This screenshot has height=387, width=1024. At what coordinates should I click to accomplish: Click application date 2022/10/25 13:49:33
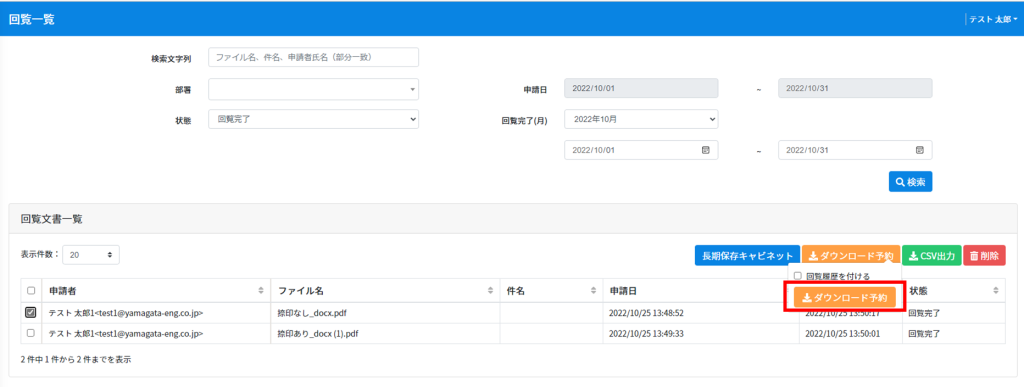pos(647,334)
